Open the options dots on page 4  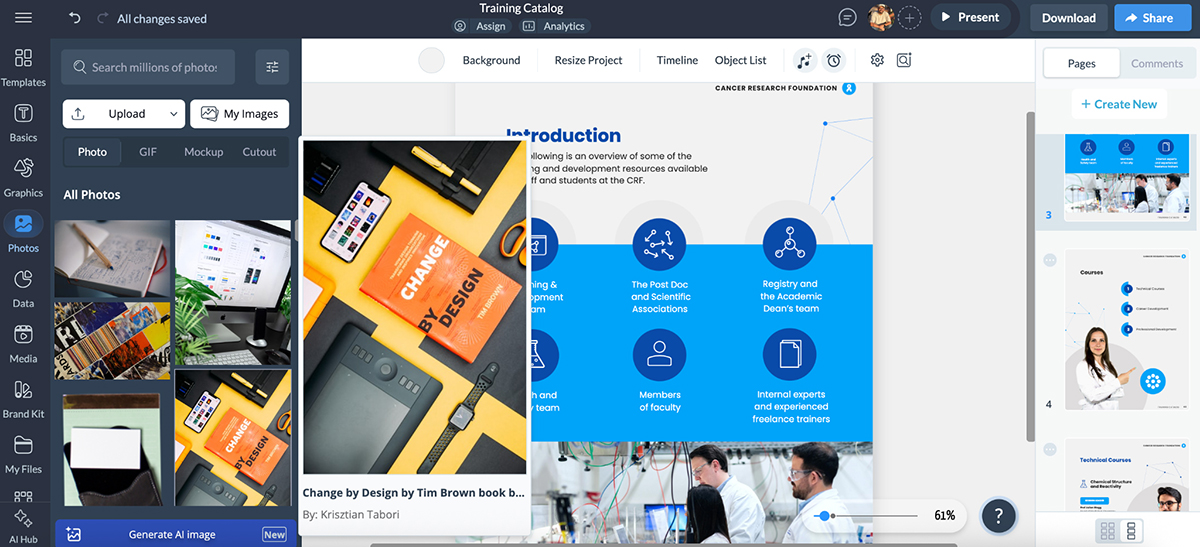coord(1049,260)
